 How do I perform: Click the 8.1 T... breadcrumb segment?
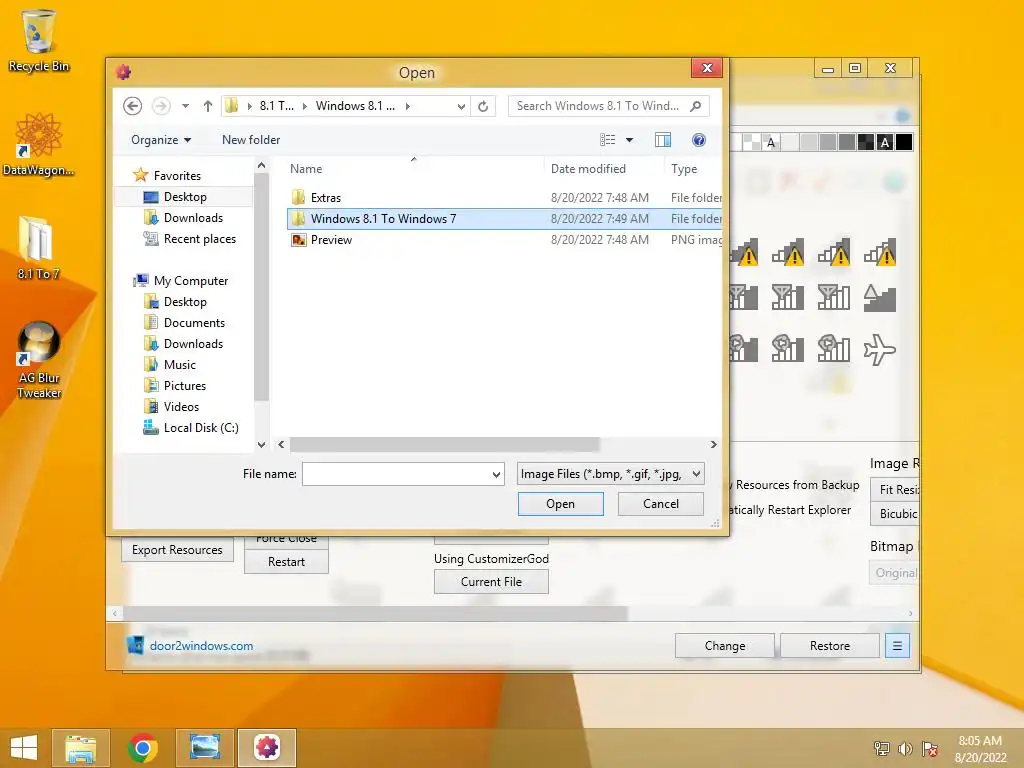click(x=276, y=106)
